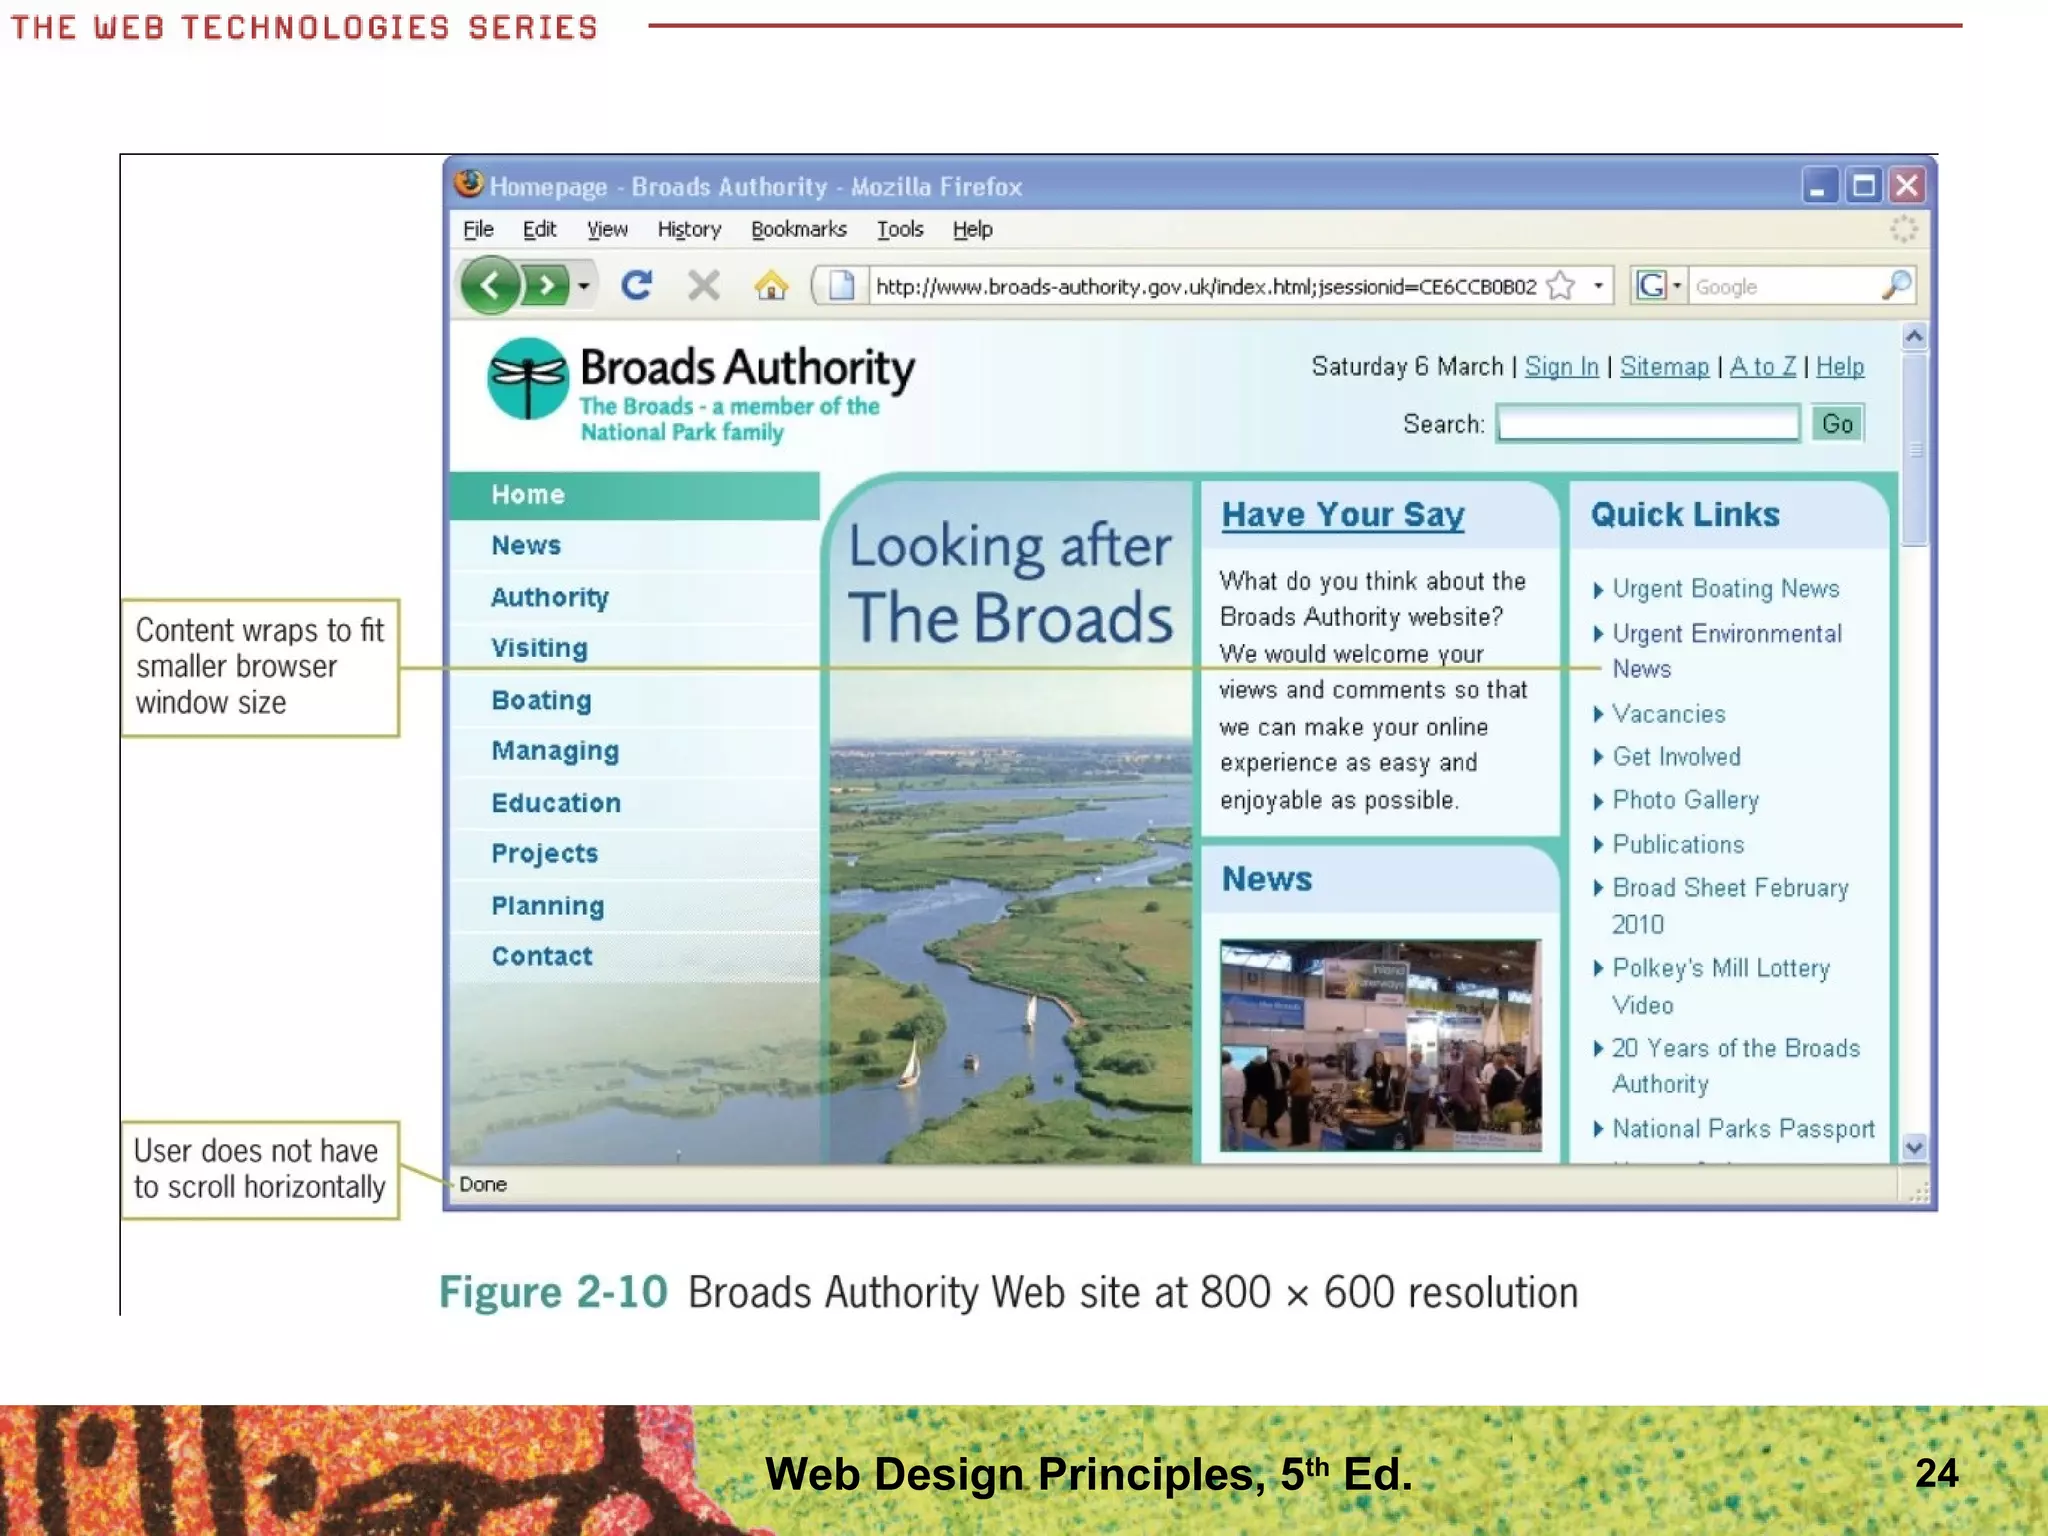Open the Planning navigation item
2048x1536 pixels.
[x=634, y=906]
